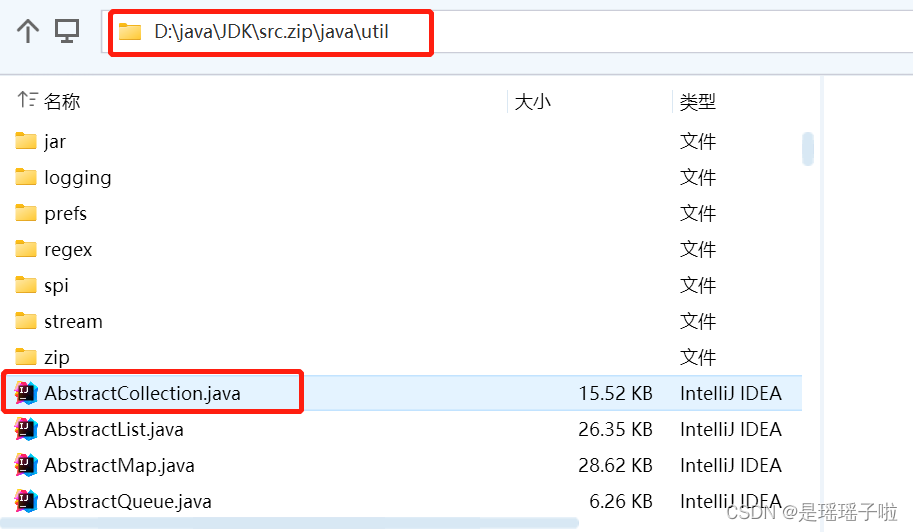Click the regex folder icon
Viewport: 913px width, 532px height.
[26, 249]
